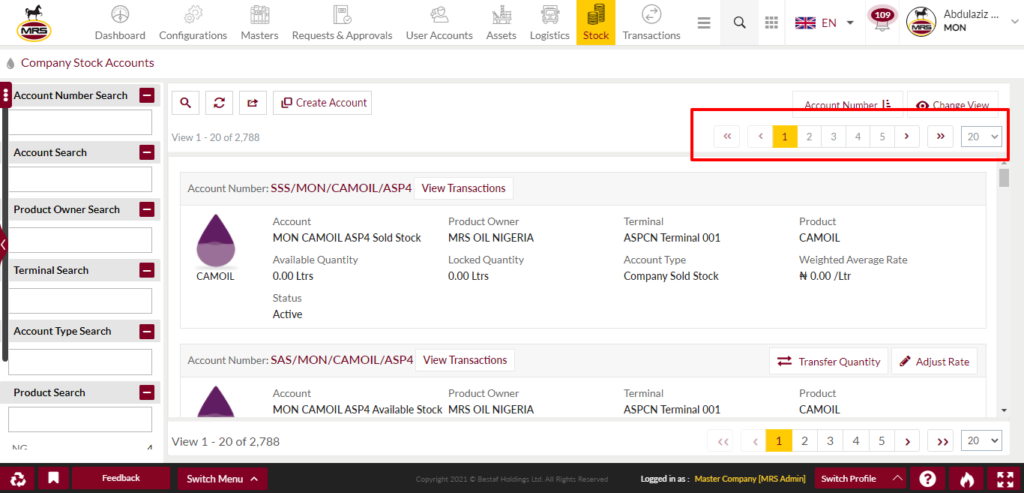Click the Adjust Rate button

[935, 362]
